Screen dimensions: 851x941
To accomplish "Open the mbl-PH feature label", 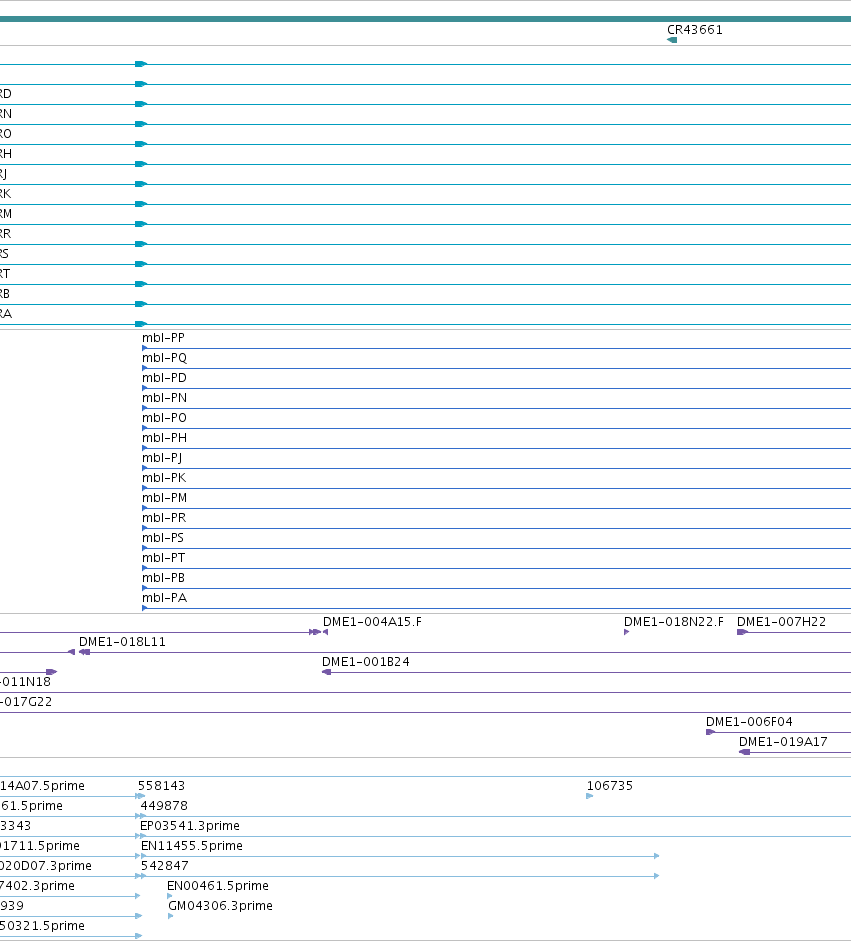I will [x=164, y=438].
